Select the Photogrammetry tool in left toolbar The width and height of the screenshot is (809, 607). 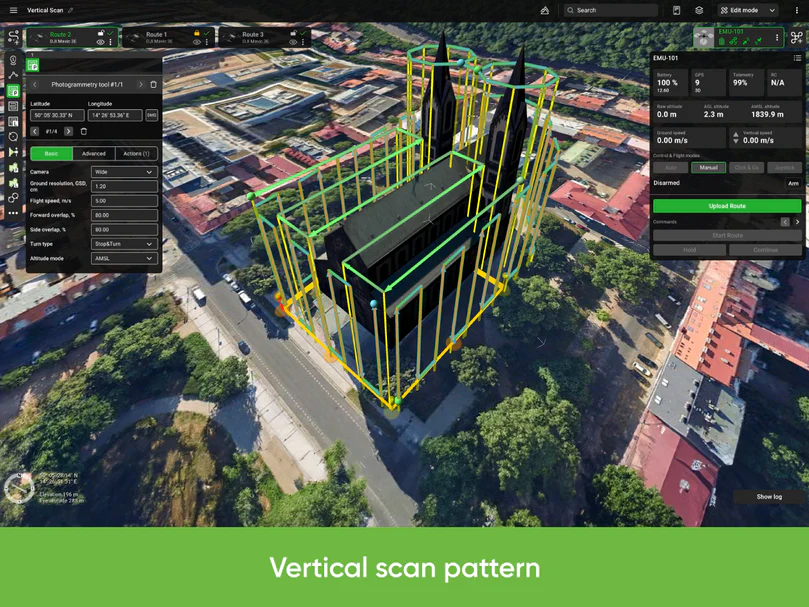point(13,91)
